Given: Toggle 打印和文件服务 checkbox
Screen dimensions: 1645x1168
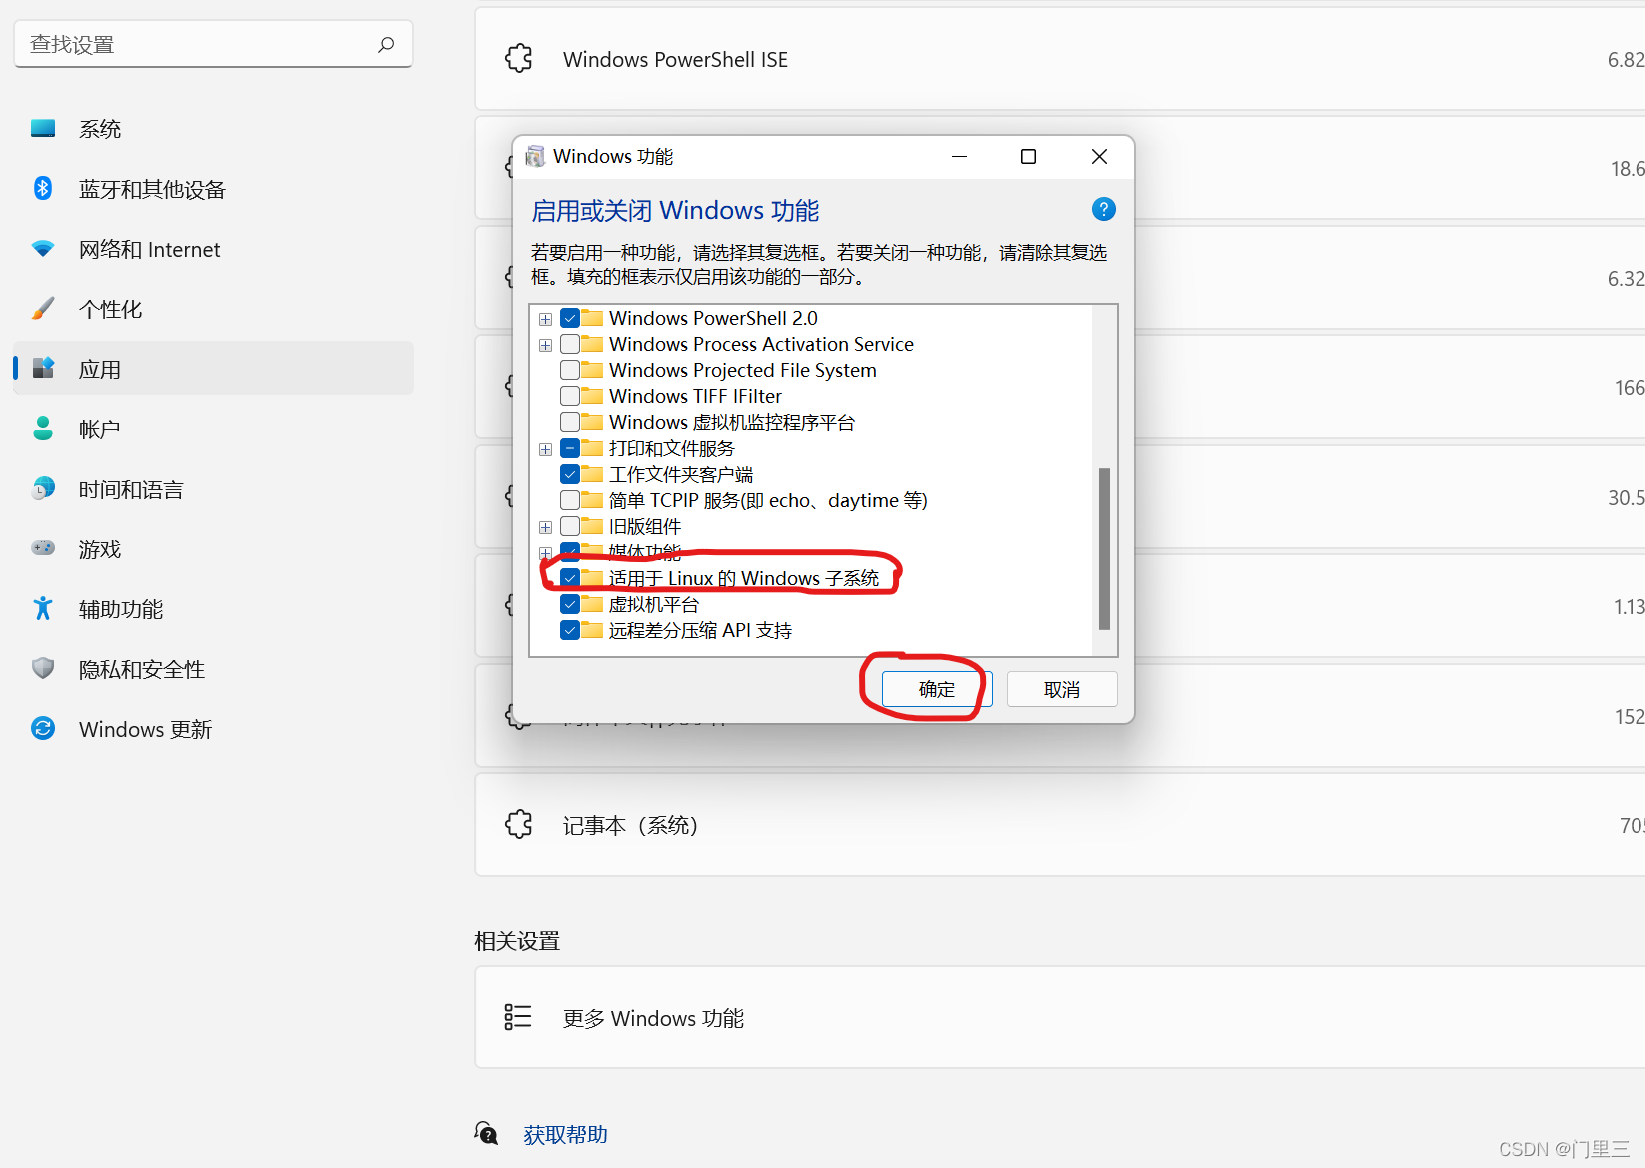Looking at the screenshot, I should (x=570, y=448).
